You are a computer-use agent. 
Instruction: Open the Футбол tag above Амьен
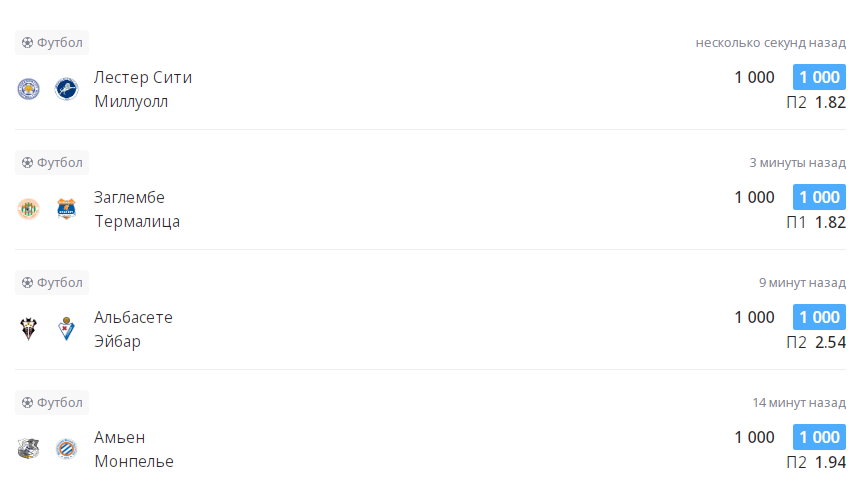[x=52, y=402]
